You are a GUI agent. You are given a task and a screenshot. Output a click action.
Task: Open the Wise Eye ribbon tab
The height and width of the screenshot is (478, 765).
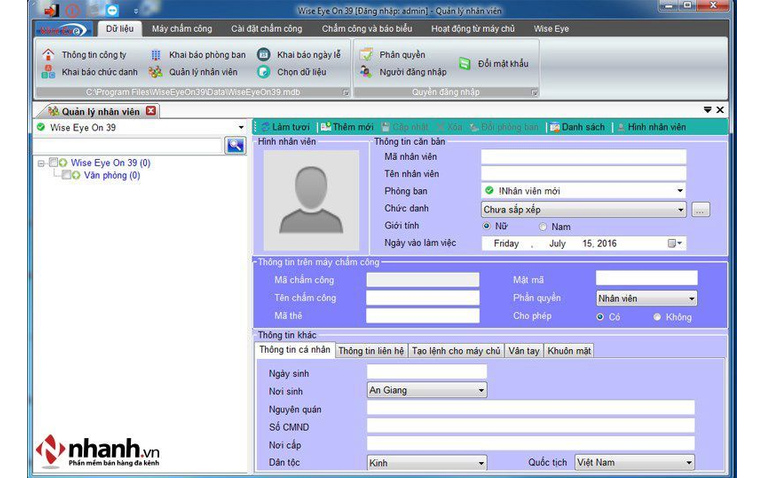pyautogui.click(x=551, y=29)
